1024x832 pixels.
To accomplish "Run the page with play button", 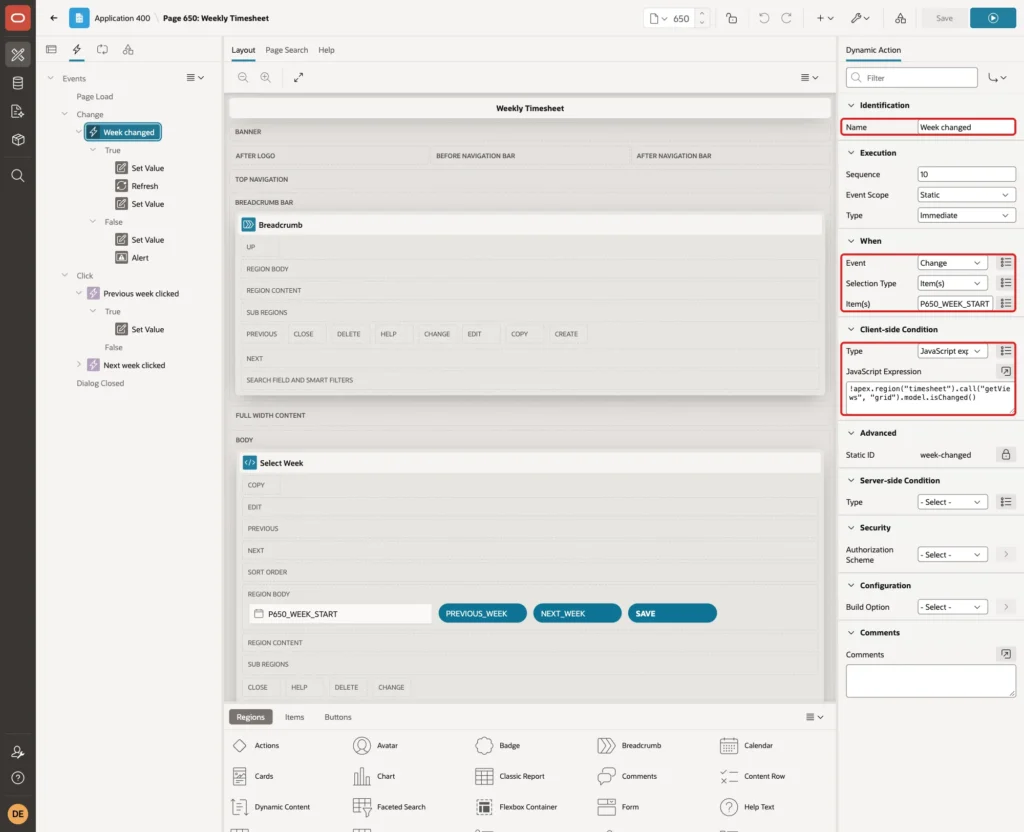I will (993, 18).
